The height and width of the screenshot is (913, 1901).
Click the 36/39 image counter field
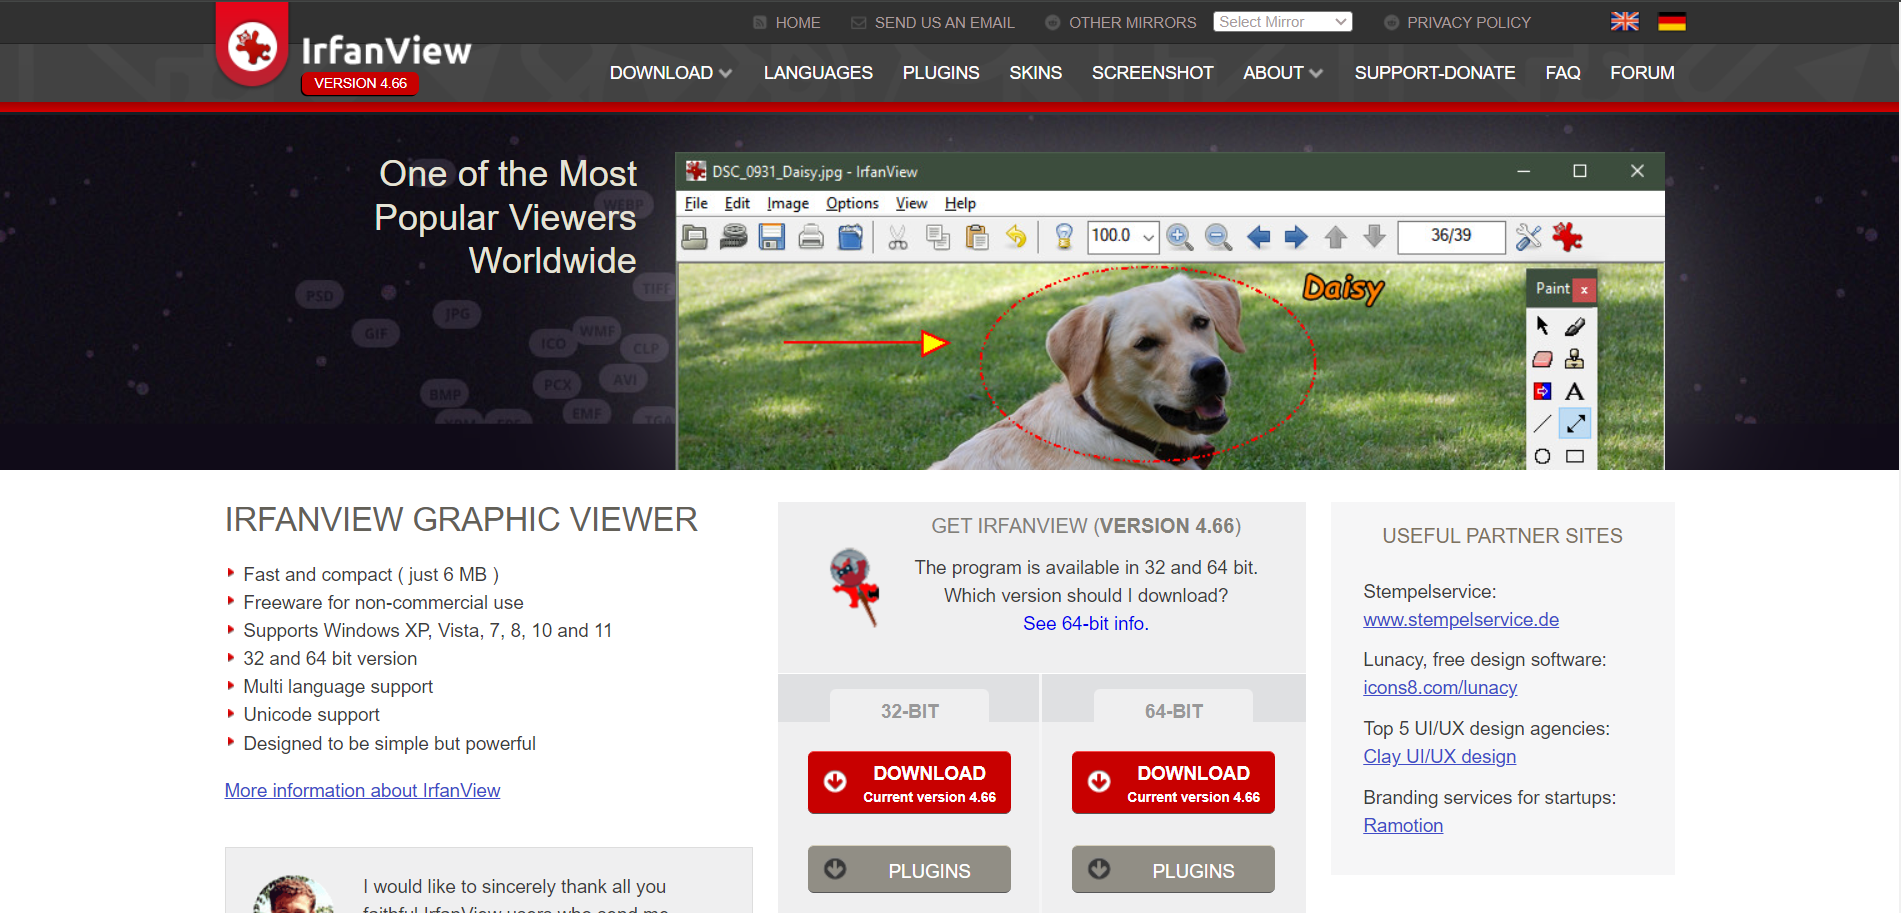click(x=1451, y=237)
